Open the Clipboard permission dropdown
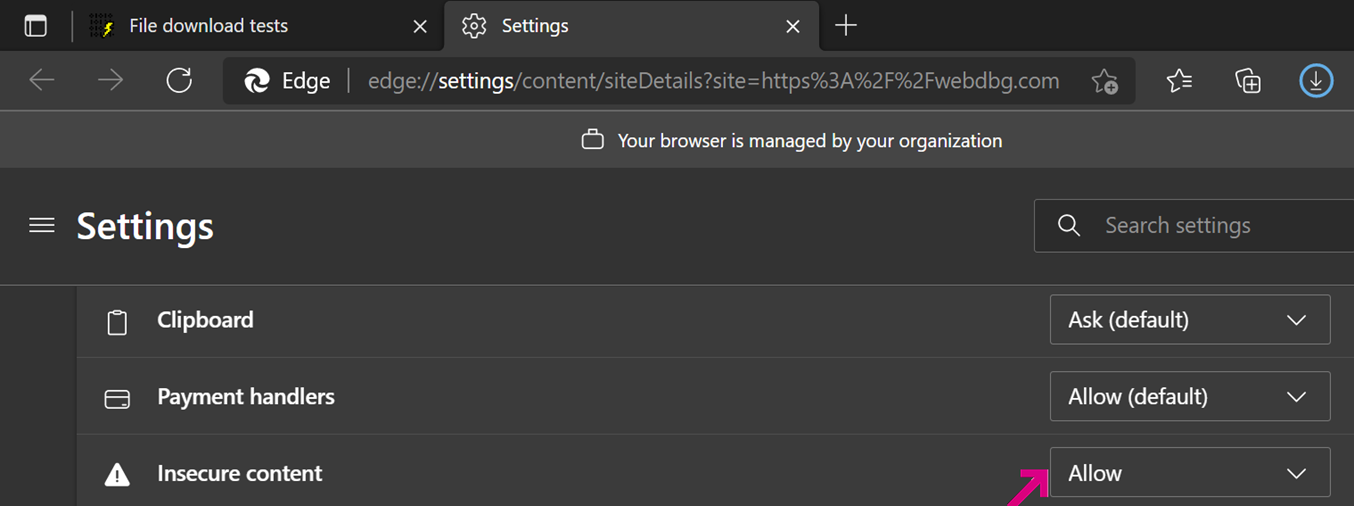This screenshot has width=1354, height=506. coord(1189,320)
